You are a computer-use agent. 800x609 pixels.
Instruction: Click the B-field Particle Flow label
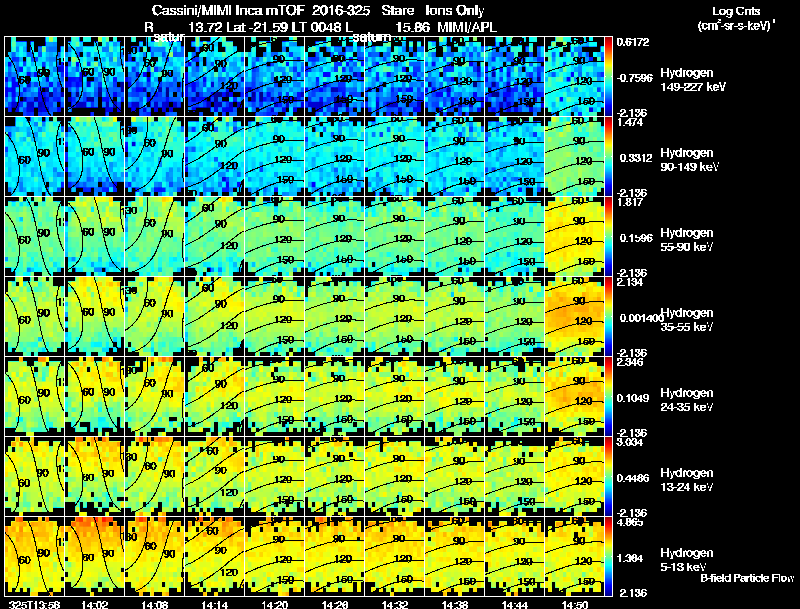click(747, 578)
